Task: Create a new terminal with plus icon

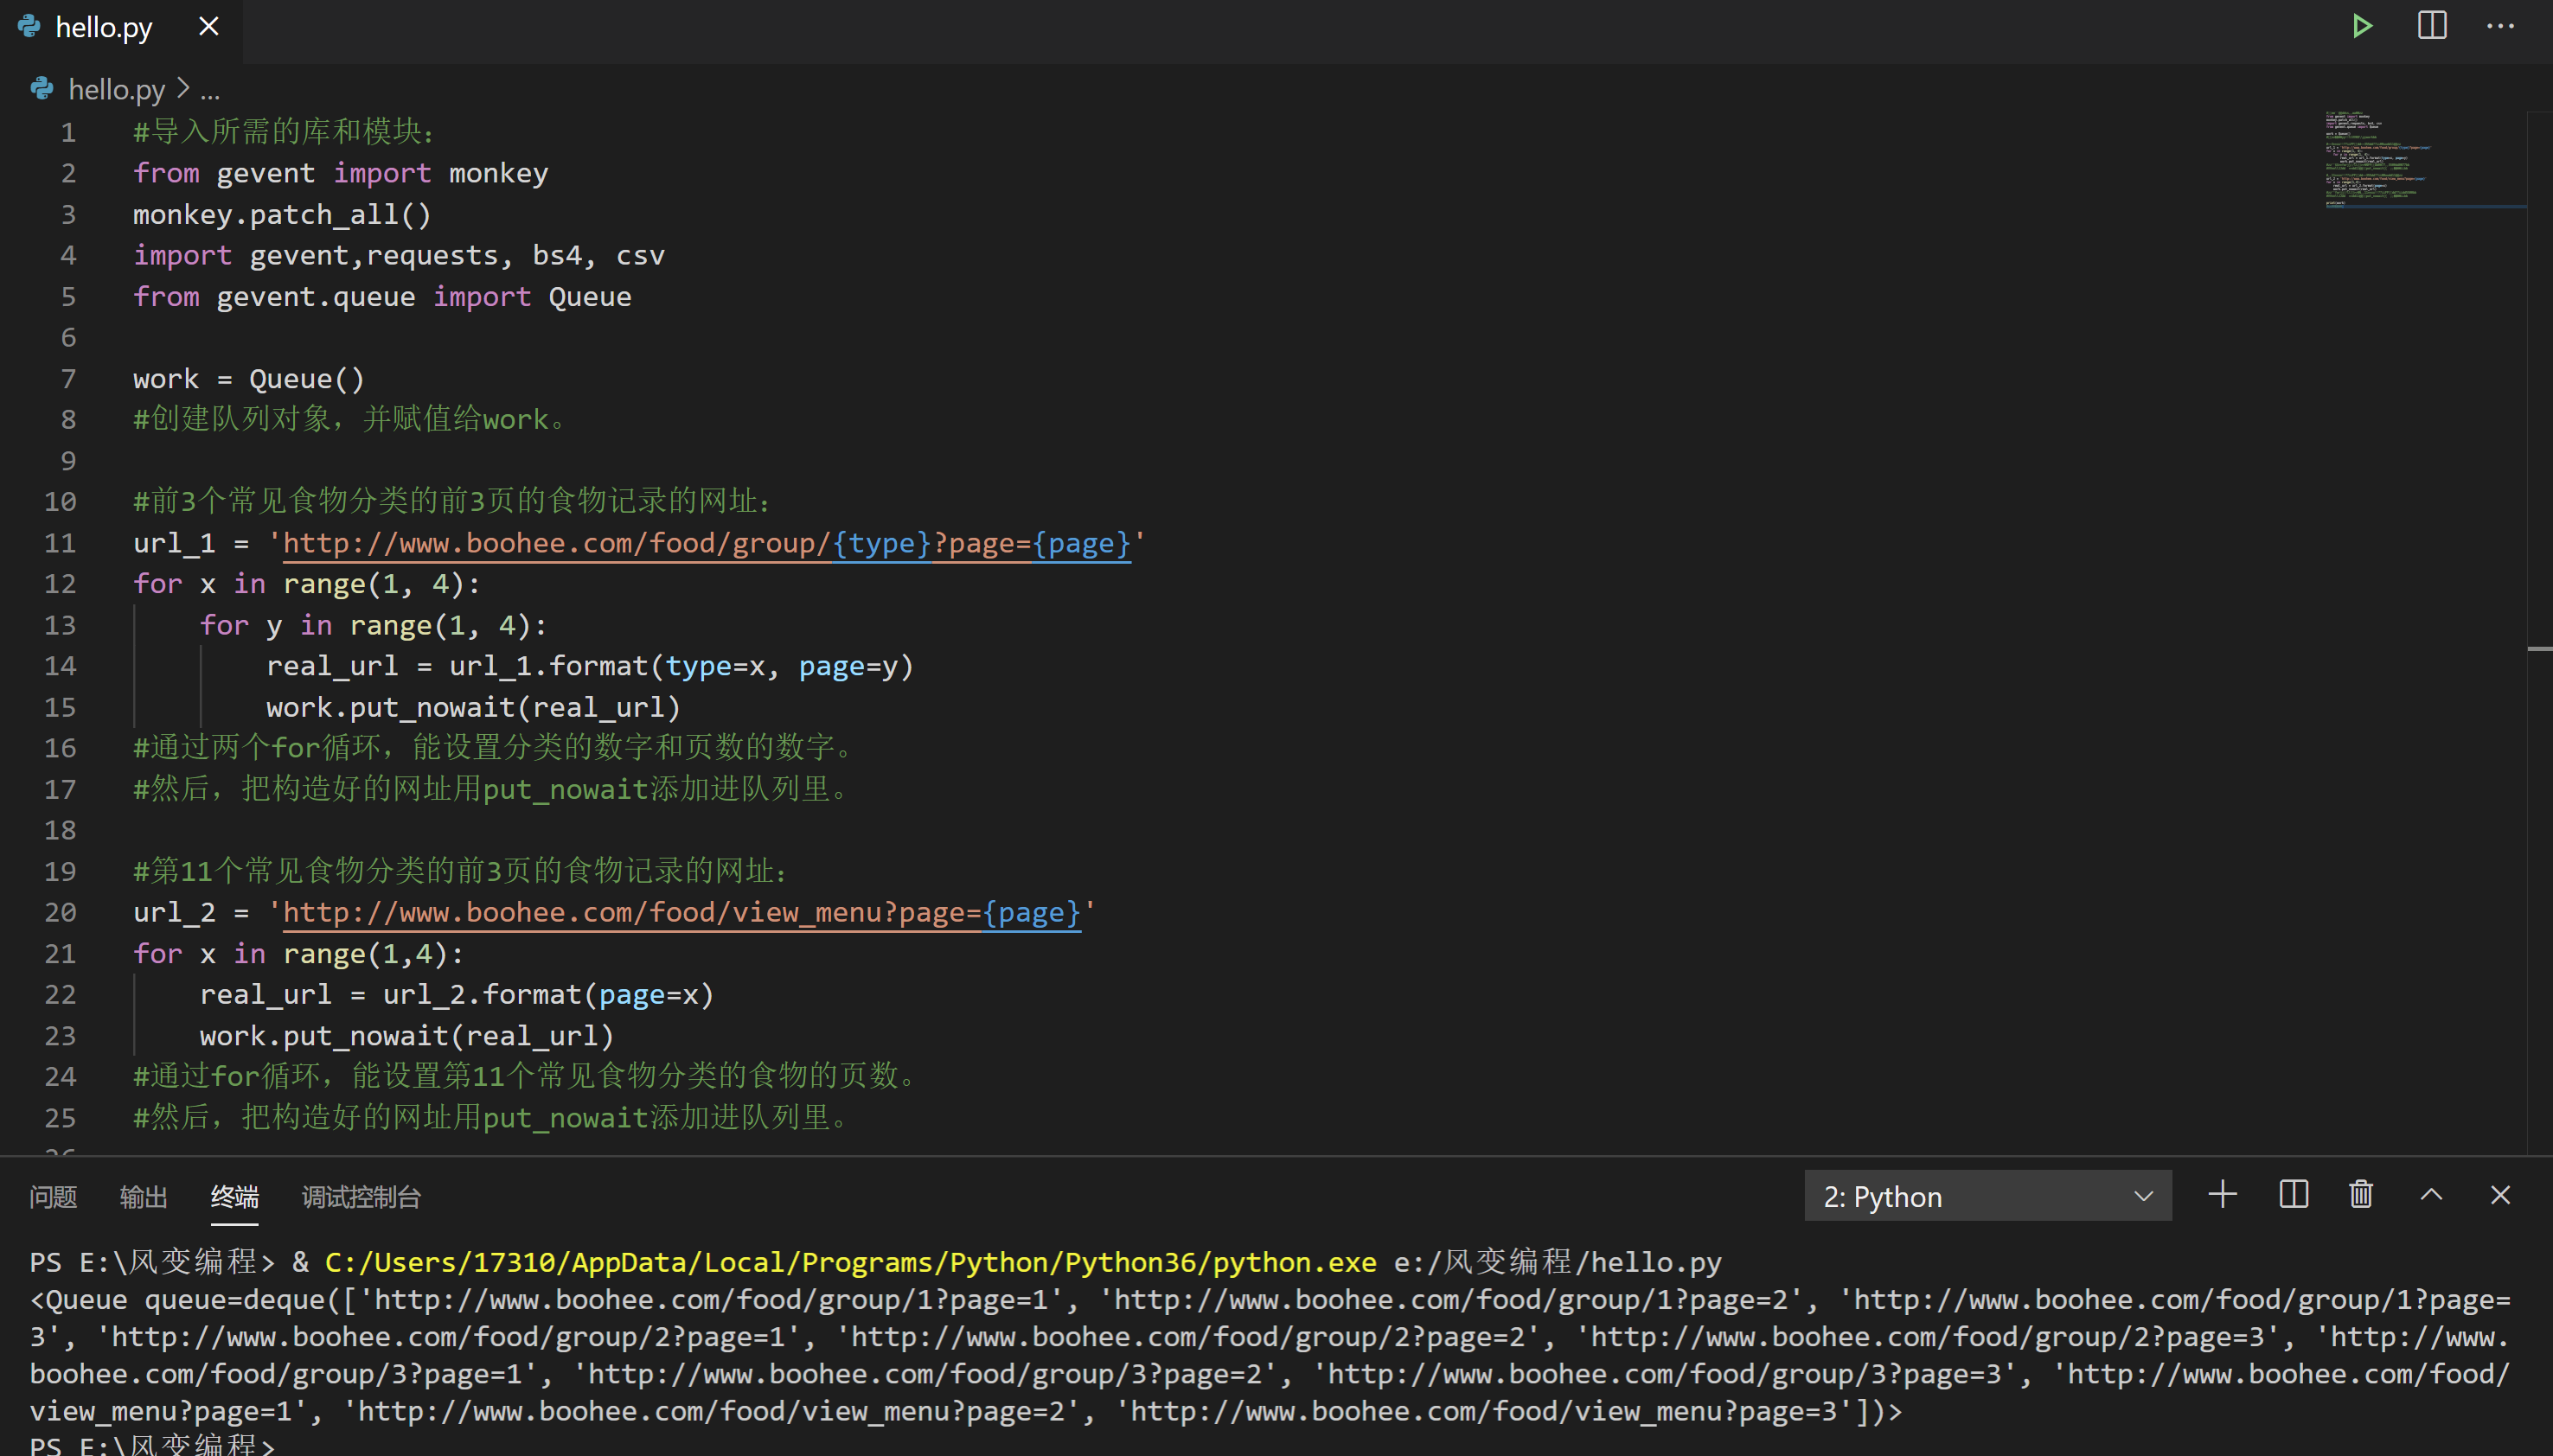Action: coord(2222,1195)
